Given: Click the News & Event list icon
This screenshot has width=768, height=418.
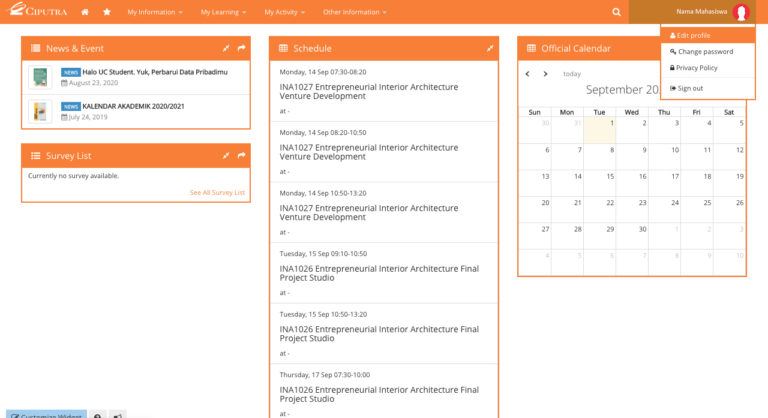Looking at the screenshot, I should click(35, 48).
